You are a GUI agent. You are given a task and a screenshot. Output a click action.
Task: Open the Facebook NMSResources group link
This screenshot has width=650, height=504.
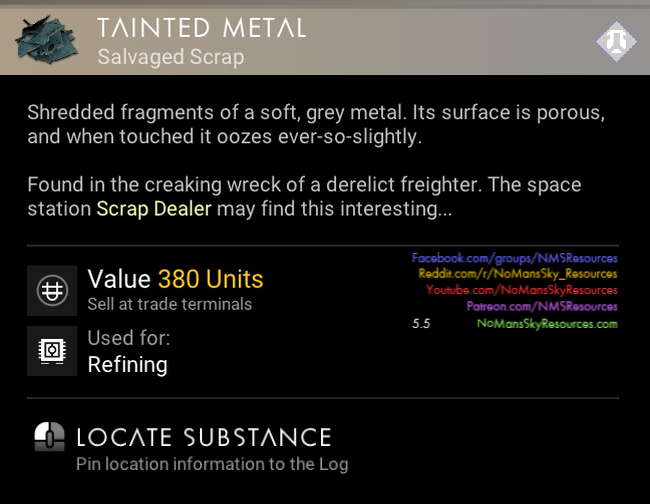pyautogui.click(x=514, y=258)
